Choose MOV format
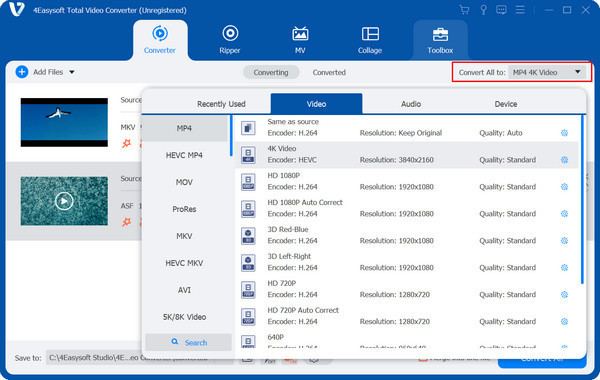Viewport: 600px width, 380px height. click(x=184, y=182)
